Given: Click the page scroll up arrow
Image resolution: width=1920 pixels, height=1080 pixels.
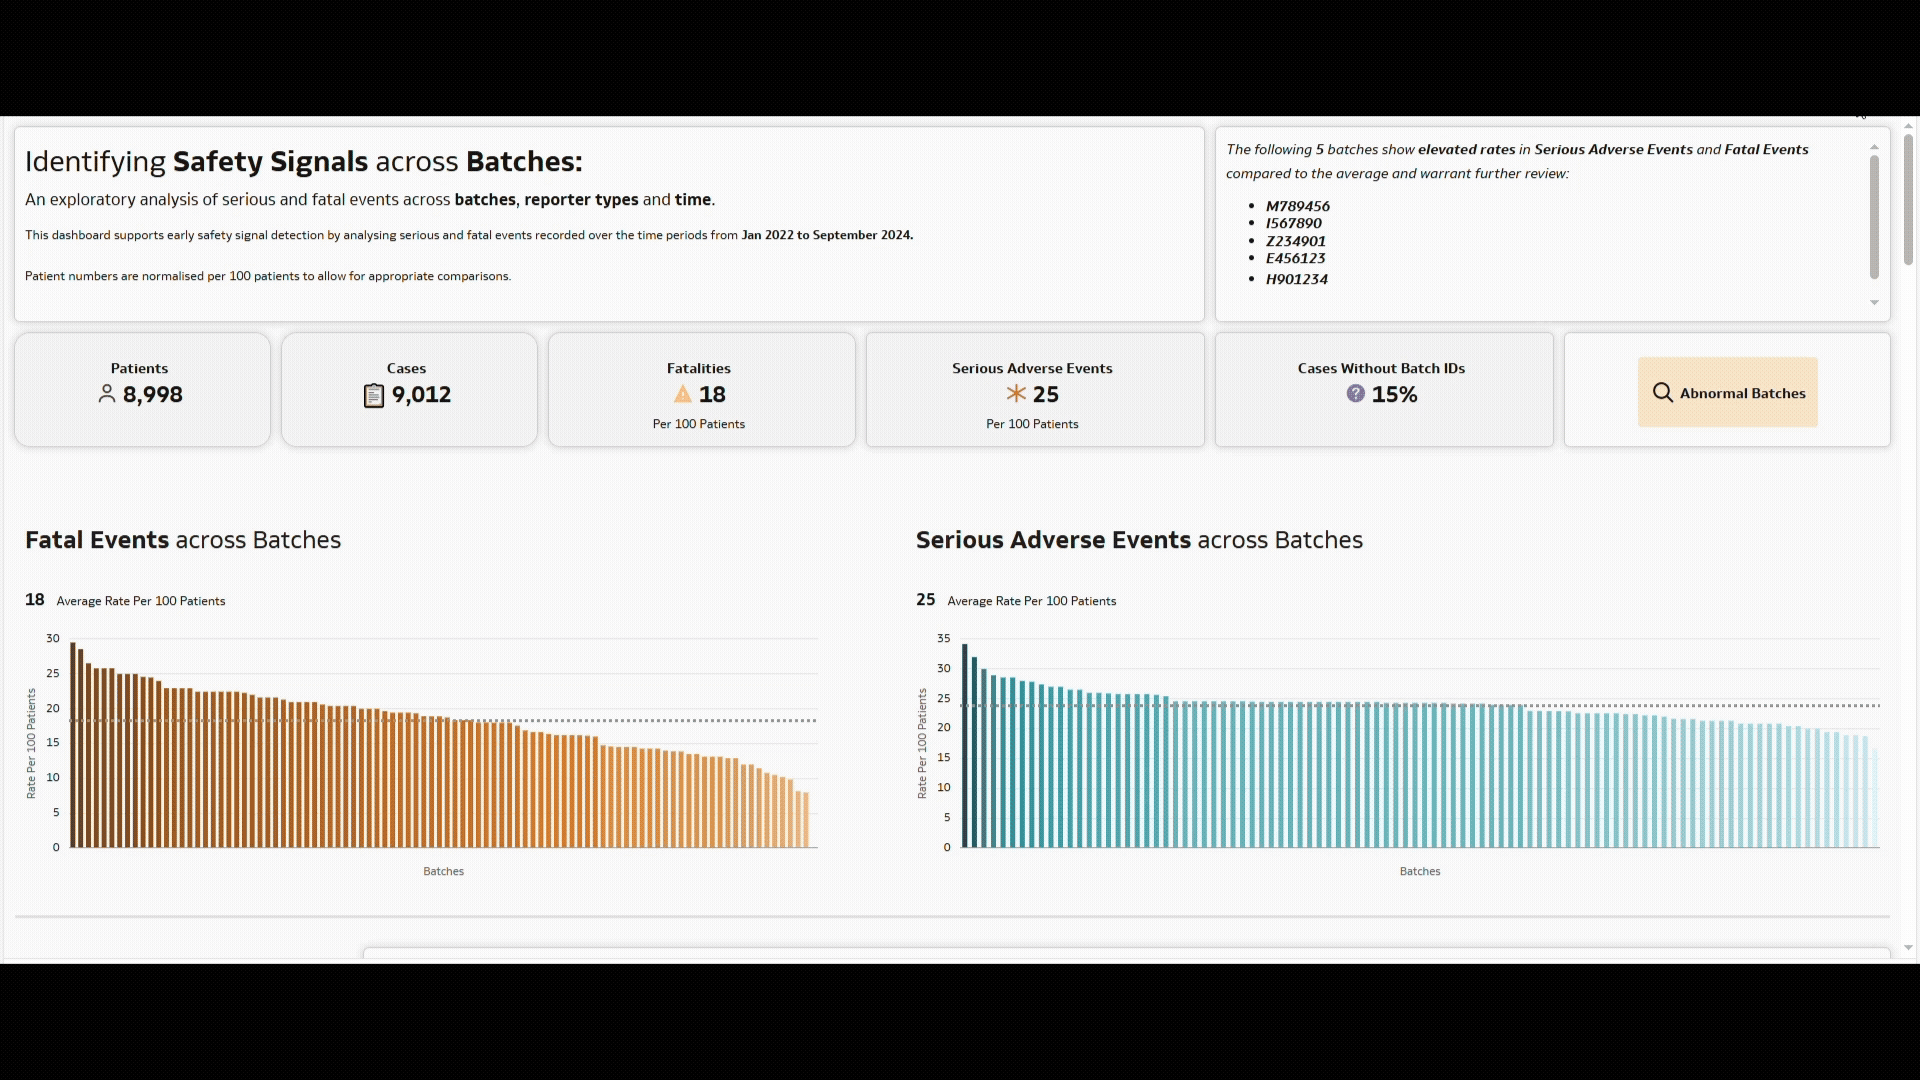Looking at the screenshot, I should (x=1908, y=126).
